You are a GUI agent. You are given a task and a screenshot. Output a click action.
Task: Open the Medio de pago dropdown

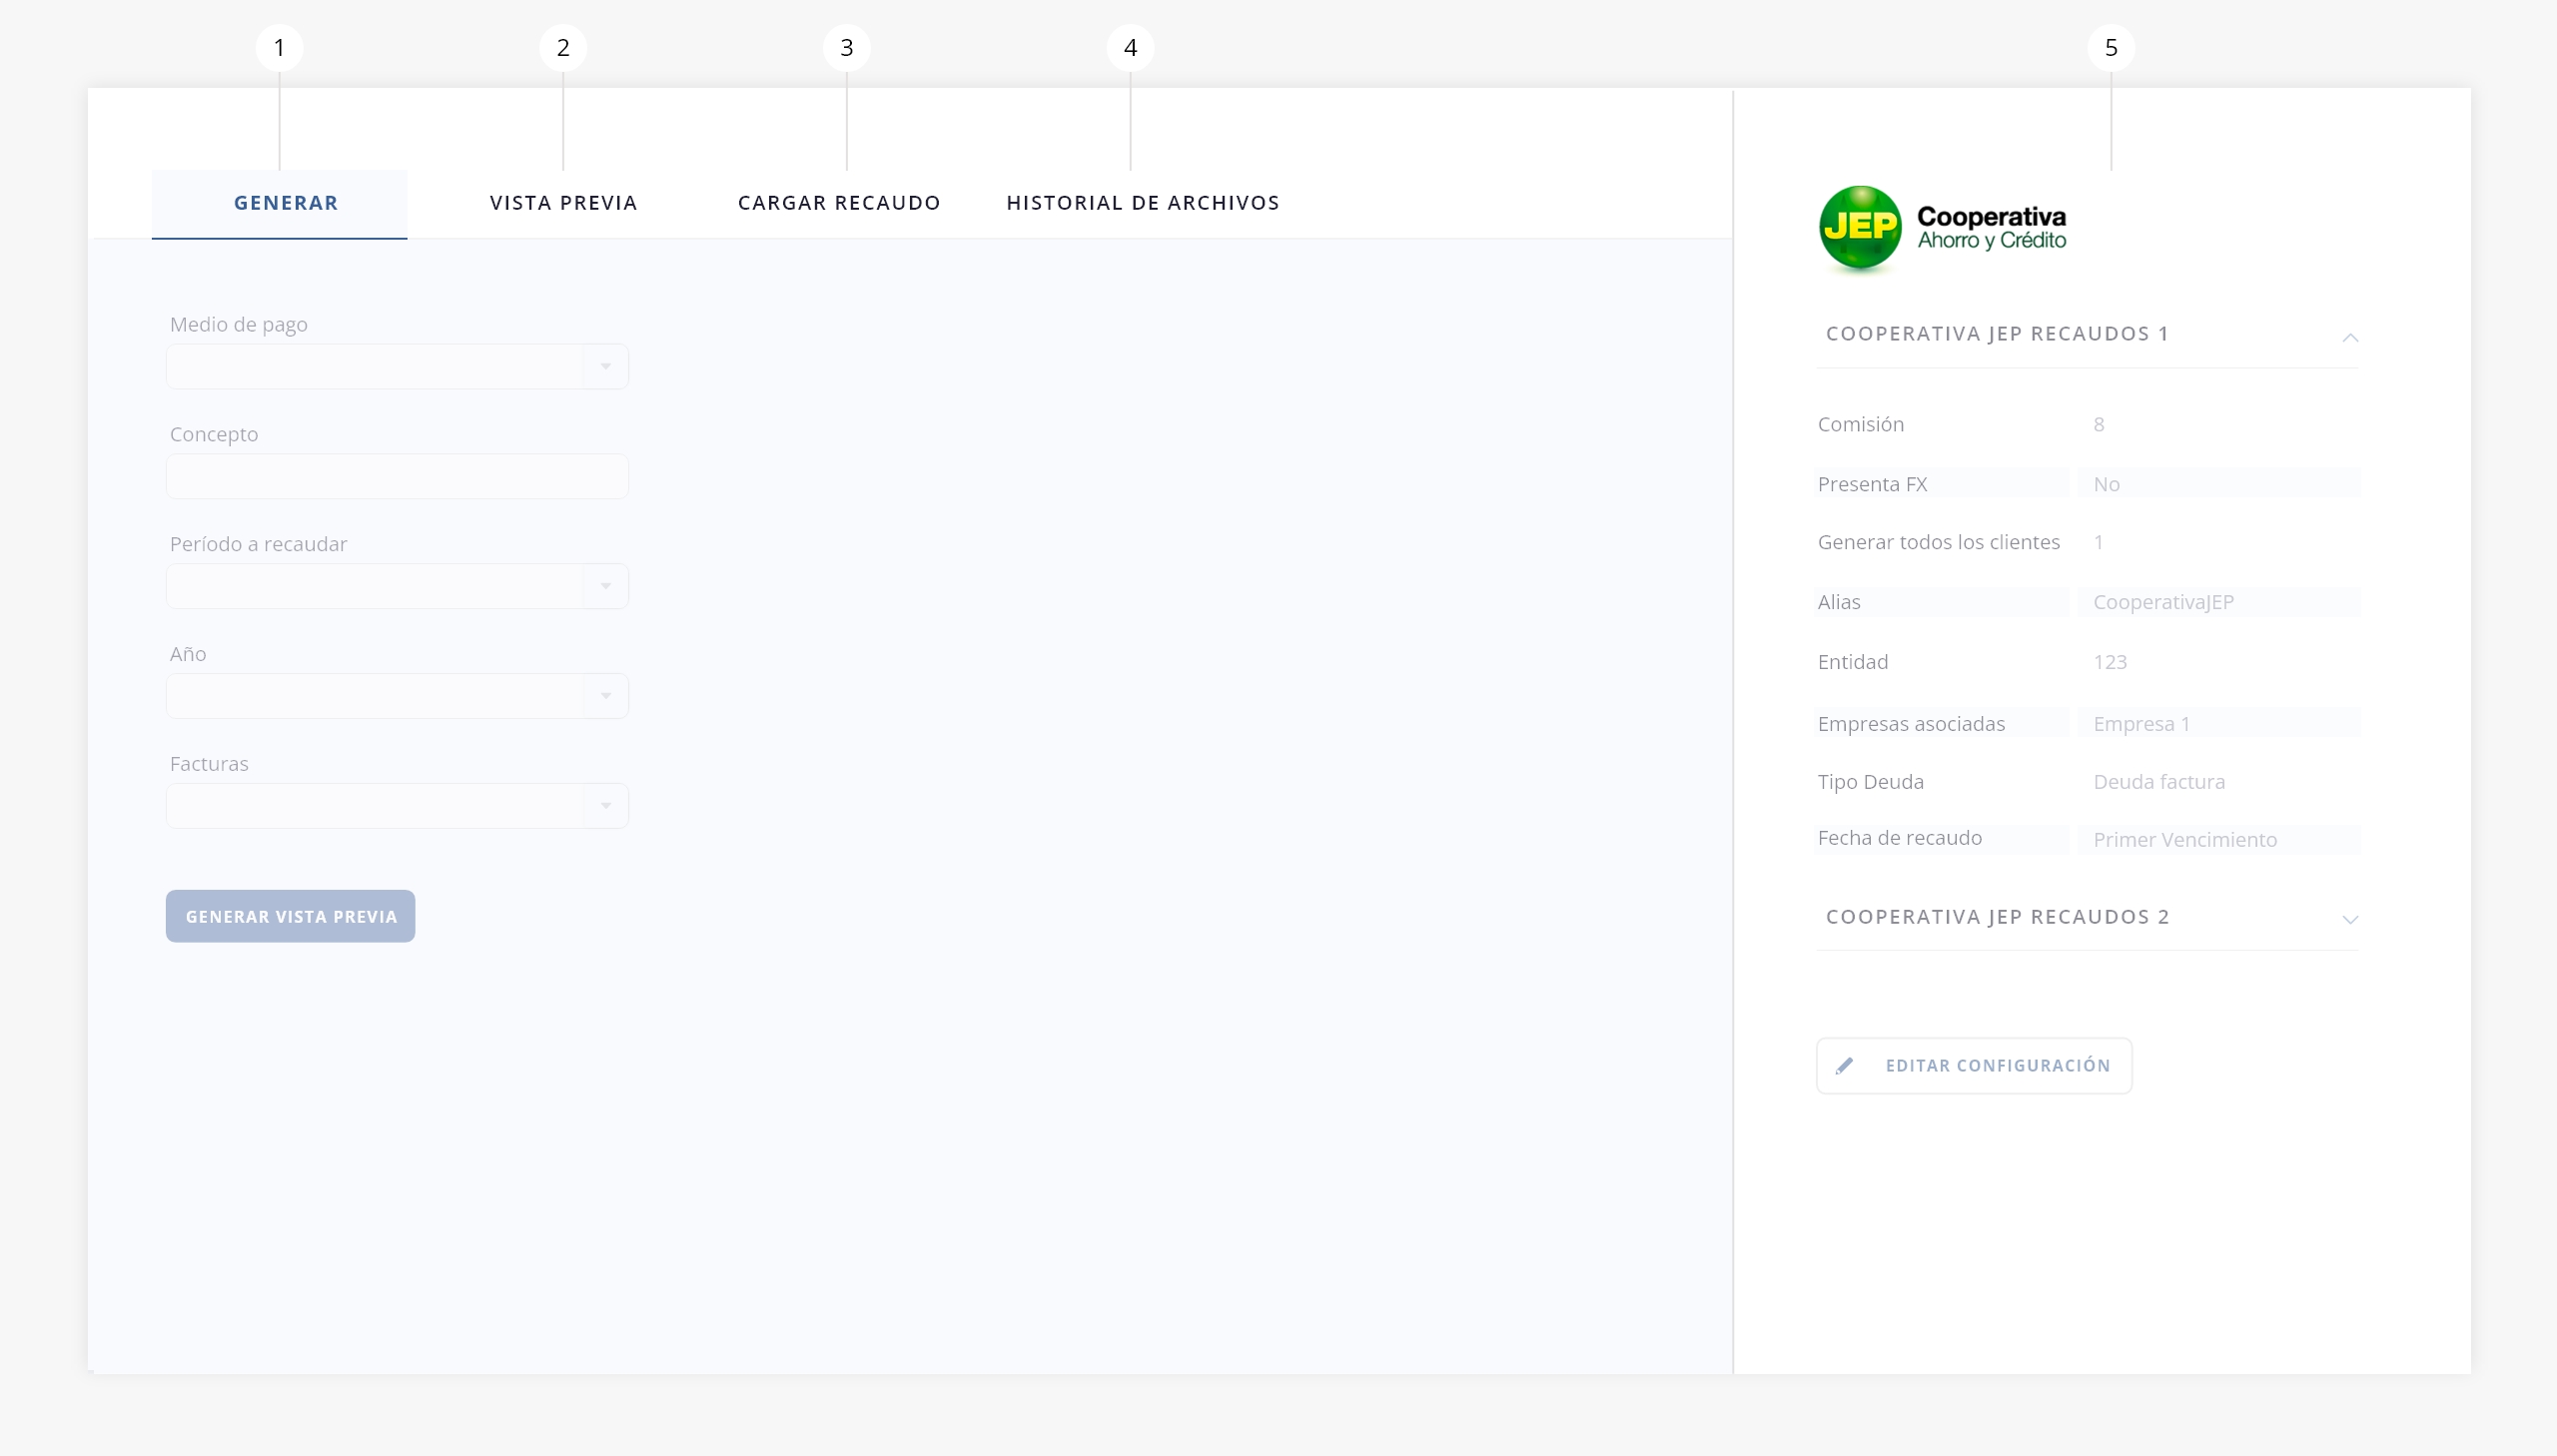coord(397,367)
